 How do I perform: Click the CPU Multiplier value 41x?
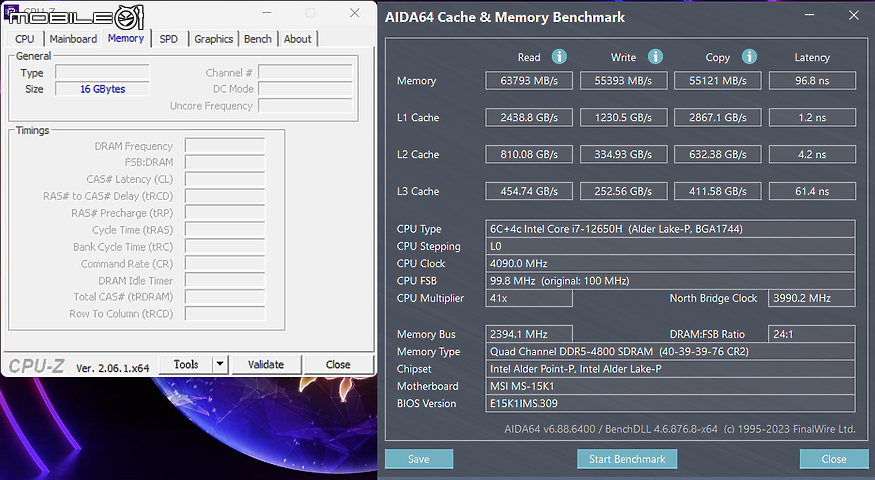[x=529, y=298]
